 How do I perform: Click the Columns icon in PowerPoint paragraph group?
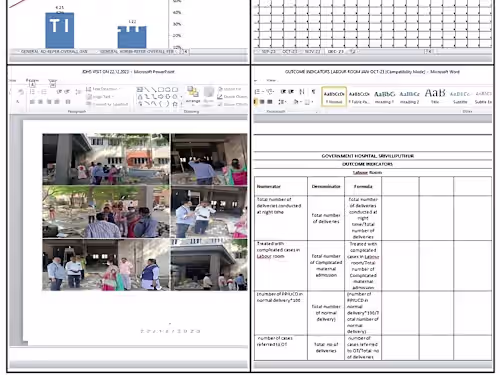(x=68, y=102)
